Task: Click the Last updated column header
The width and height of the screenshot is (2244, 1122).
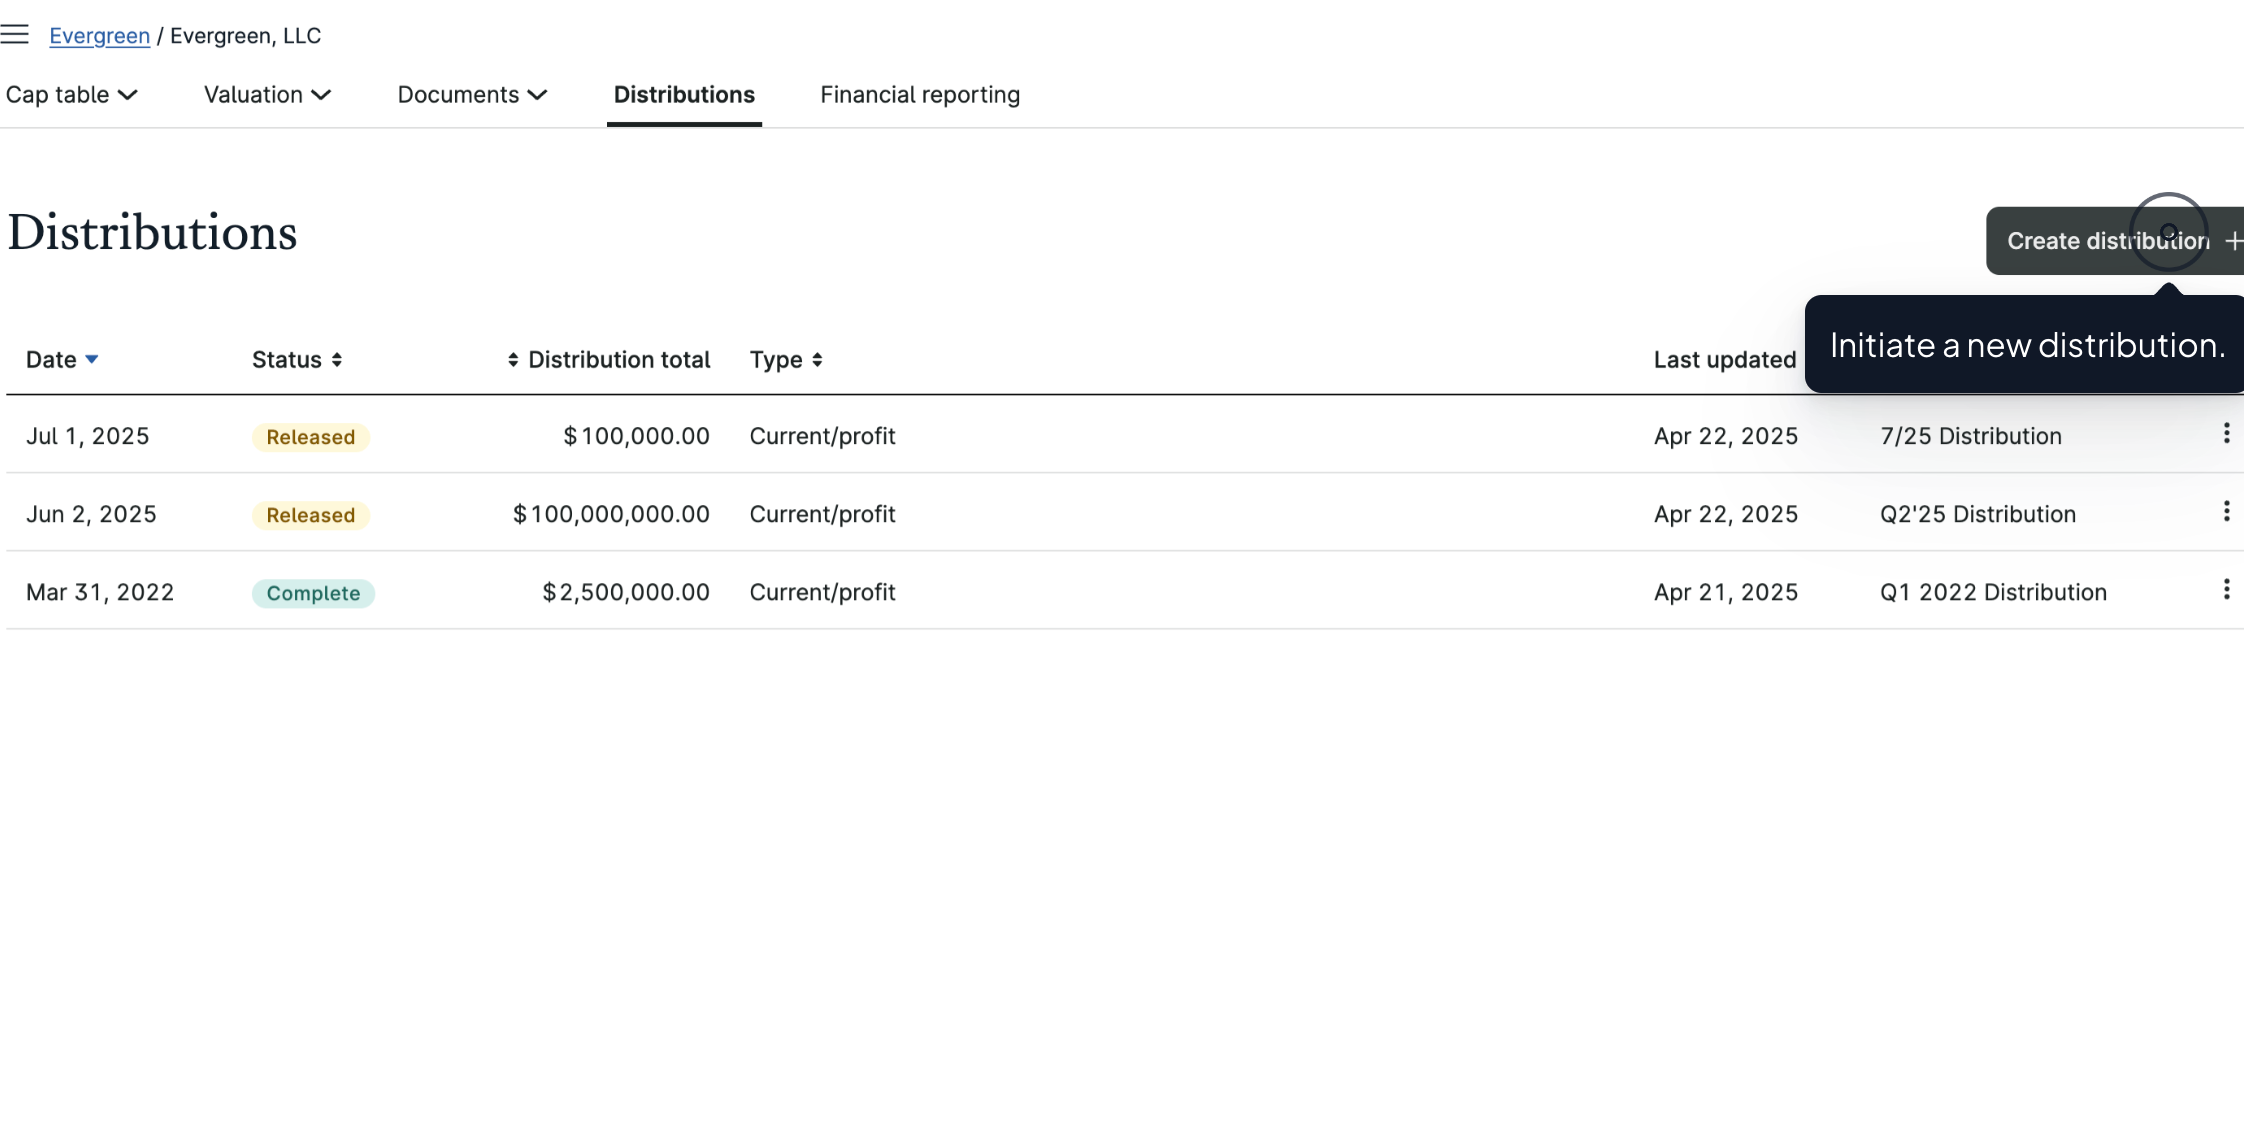Action: [x=1724, y=359]
